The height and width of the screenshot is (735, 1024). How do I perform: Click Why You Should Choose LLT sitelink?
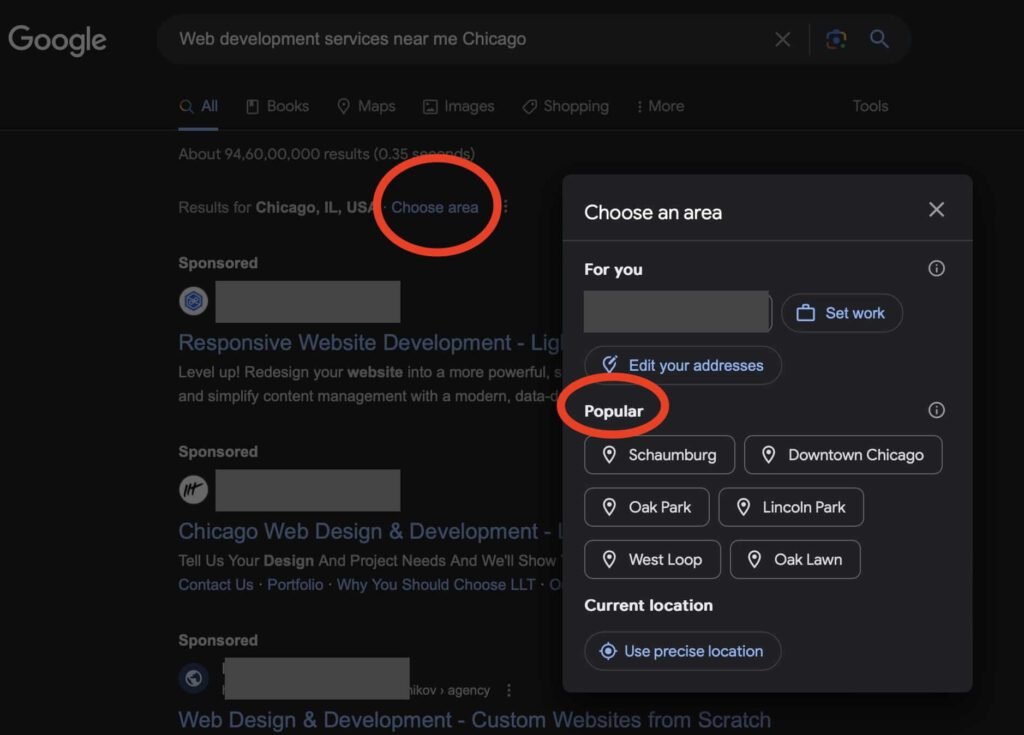(436, 585)
